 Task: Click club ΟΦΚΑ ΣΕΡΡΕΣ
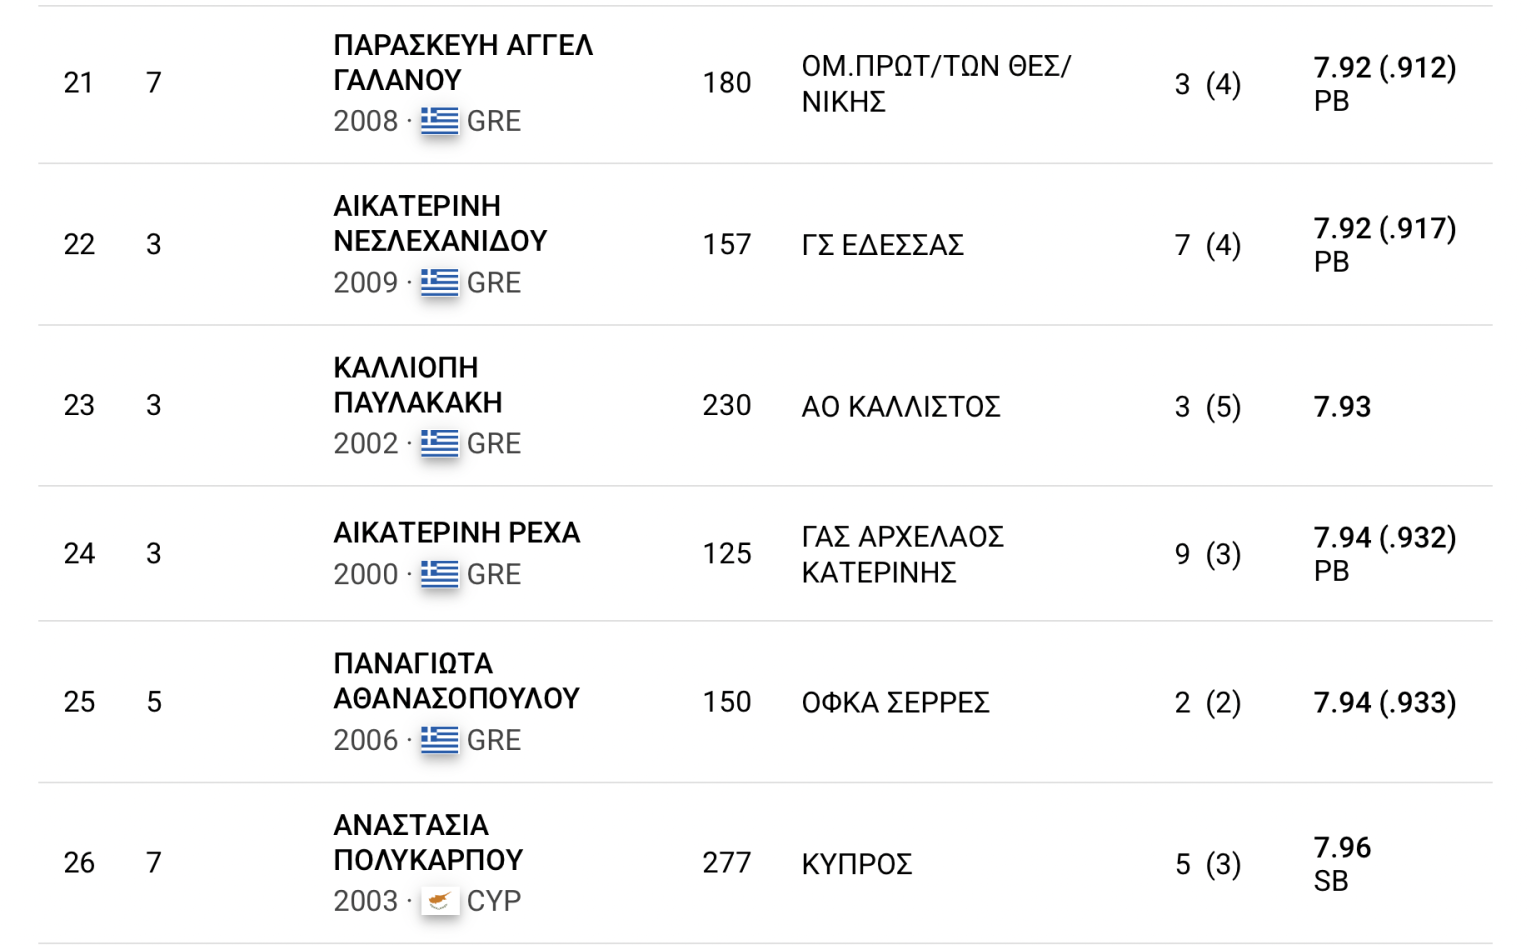pos(895,703)
